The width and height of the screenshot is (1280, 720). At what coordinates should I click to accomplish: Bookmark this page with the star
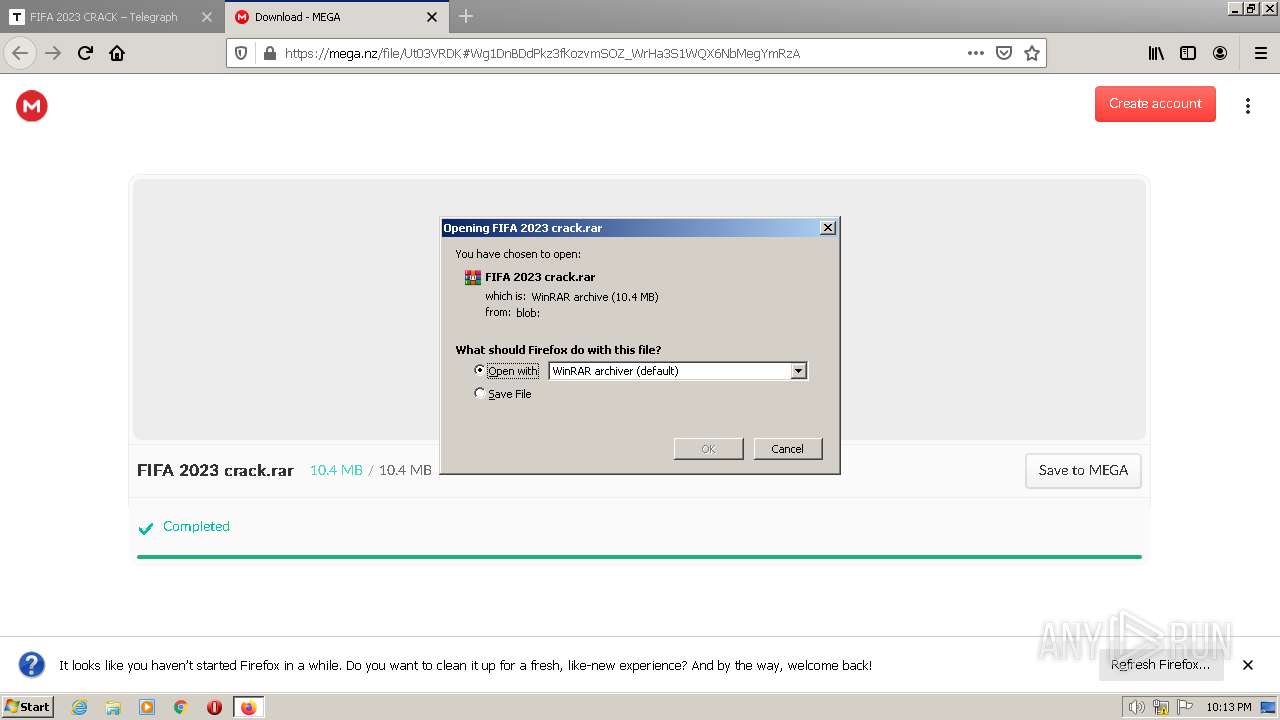(x=1032, y=53)
